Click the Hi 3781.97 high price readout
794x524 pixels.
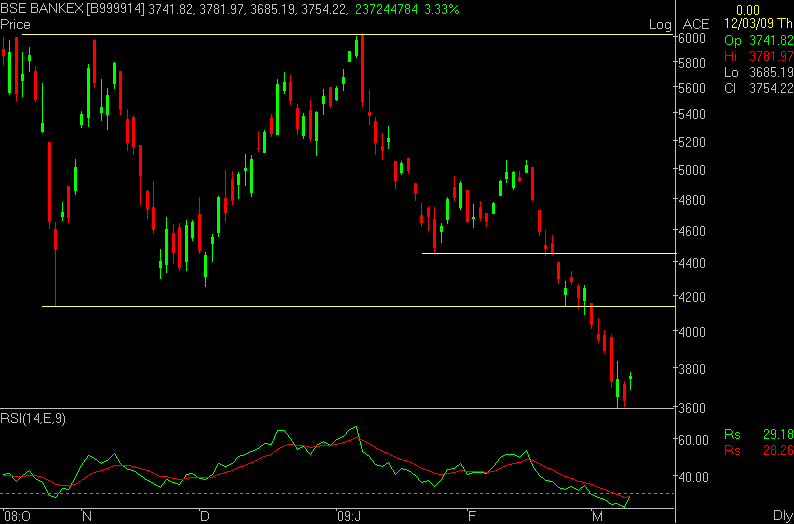(759, 56)
